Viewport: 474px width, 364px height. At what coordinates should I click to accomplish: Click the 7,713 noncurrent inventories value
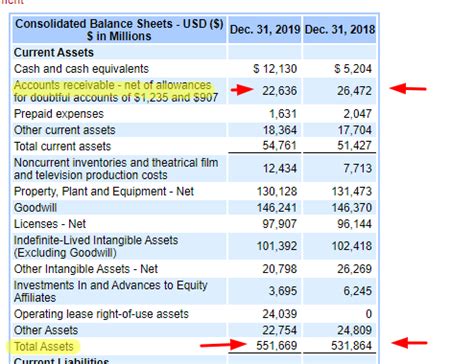pos(358,169)
